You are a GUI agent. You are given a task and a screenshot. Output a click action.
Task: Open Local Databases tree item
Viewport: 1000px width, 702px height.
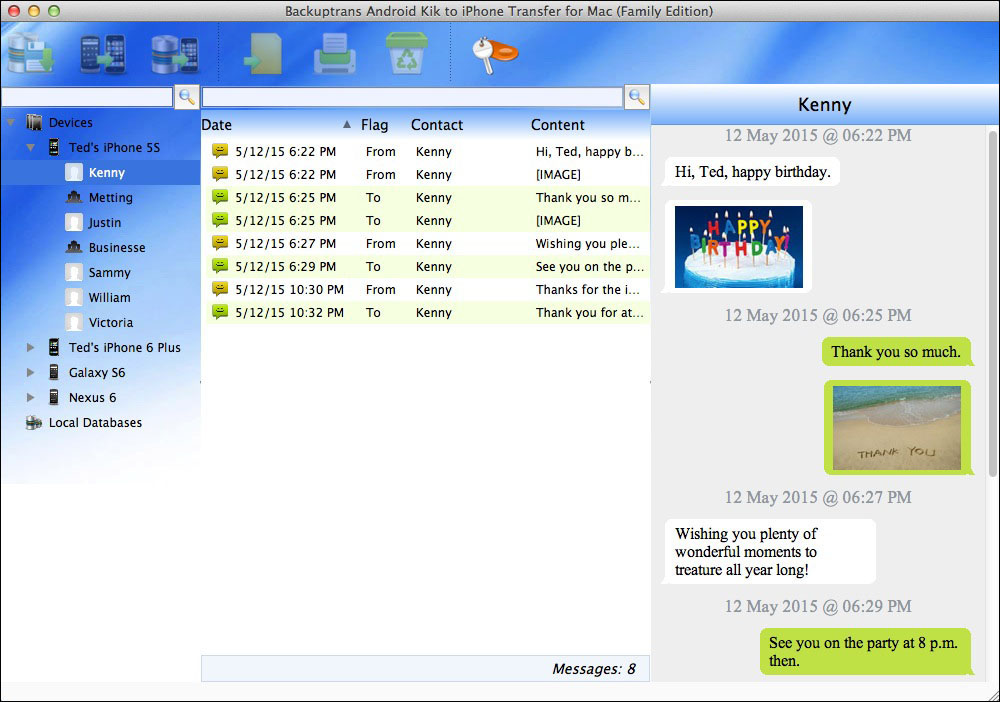point(96,423)
